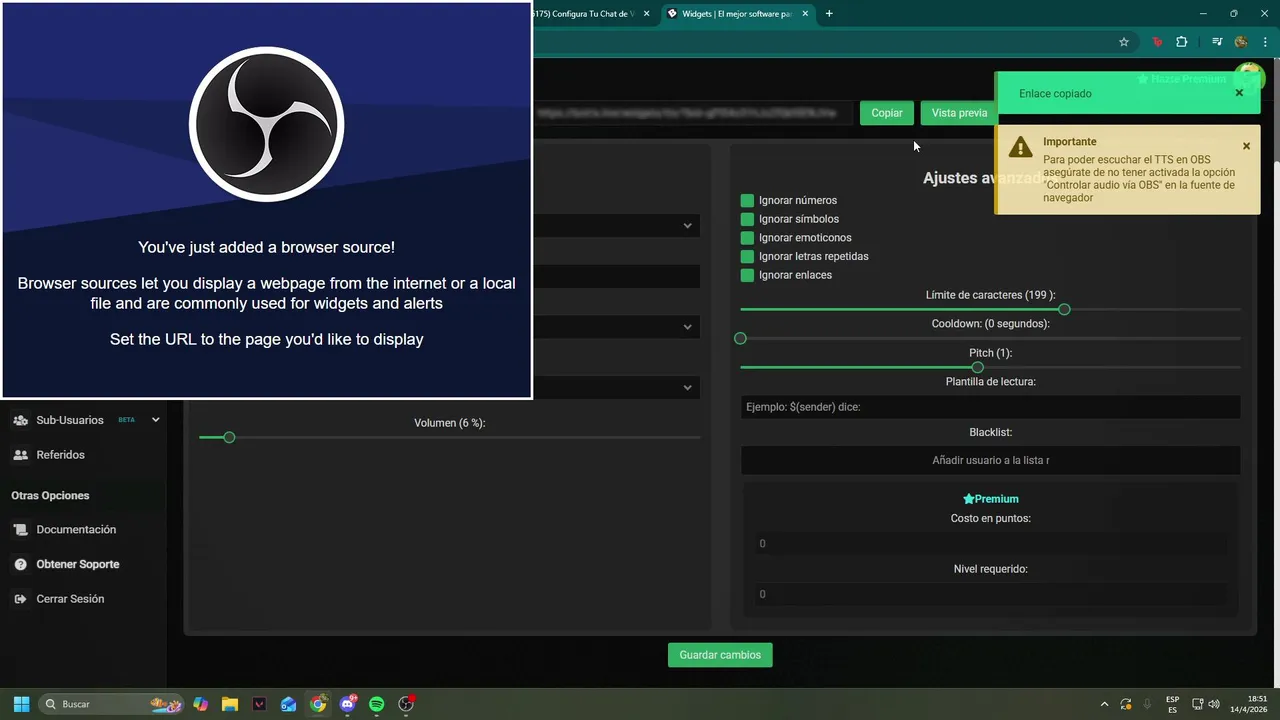Click the 'Guardar cambios' button
1280x720 pixels.
click(720, 655)
